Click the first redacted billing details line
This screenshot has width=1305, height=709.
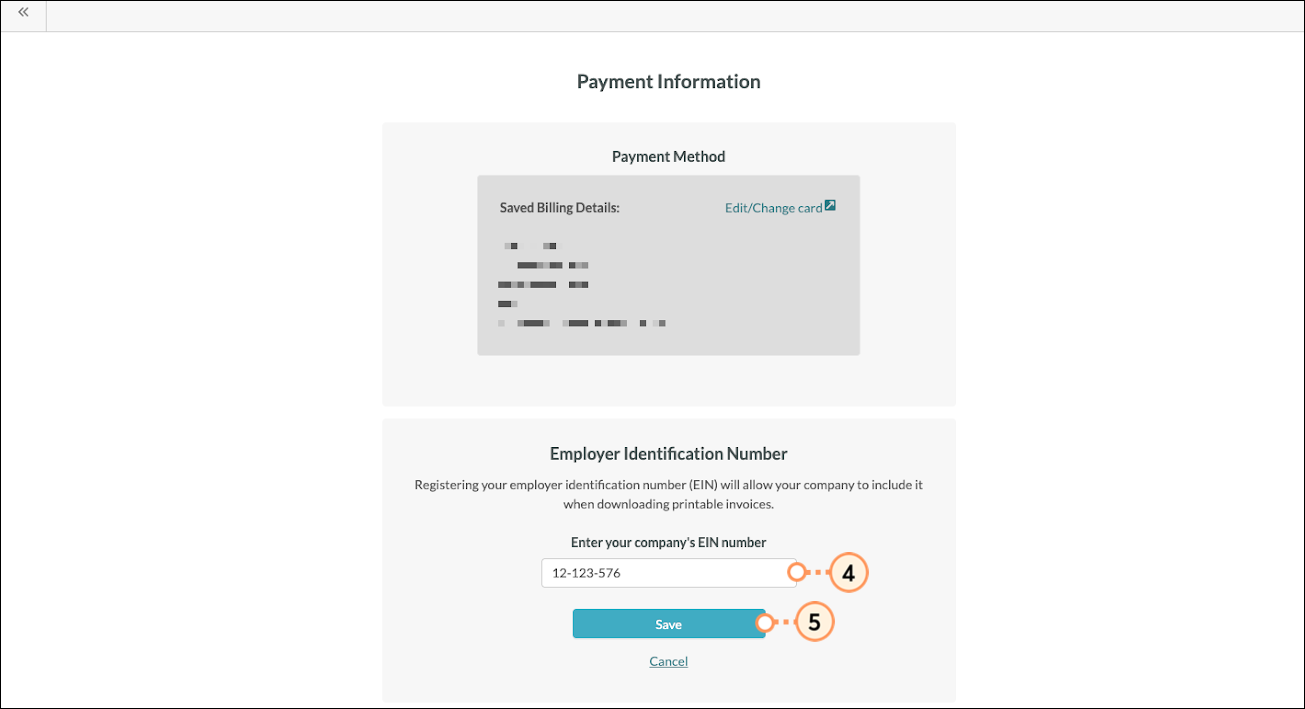coord(531,245)
